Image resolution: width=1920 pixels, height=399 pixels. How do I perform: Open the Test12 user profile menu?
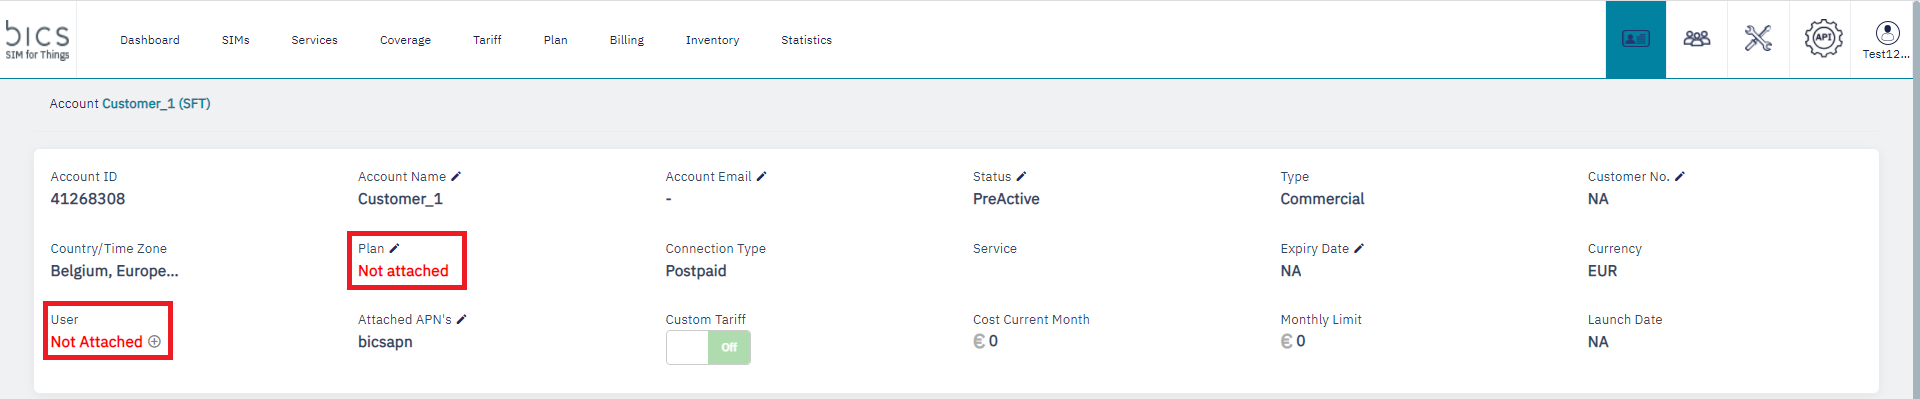pos(1886,40)
